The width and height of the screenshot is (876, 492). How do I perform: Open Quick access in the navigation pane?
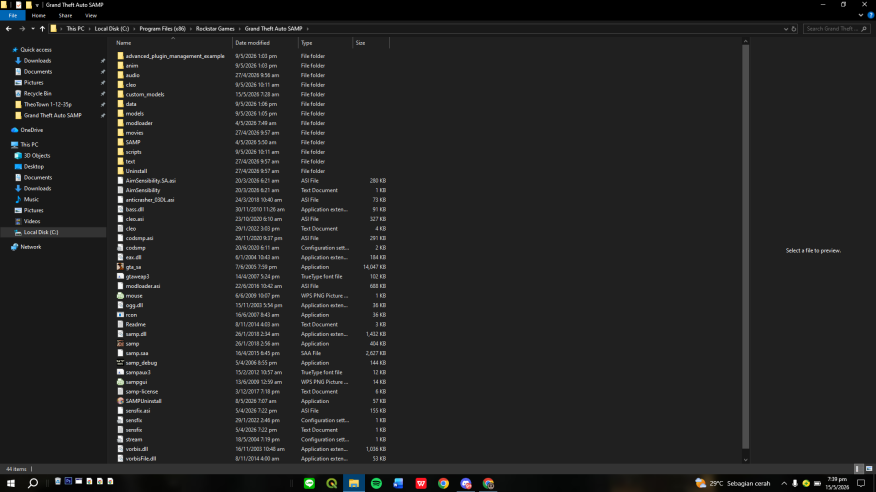click(x=36, y=50)
